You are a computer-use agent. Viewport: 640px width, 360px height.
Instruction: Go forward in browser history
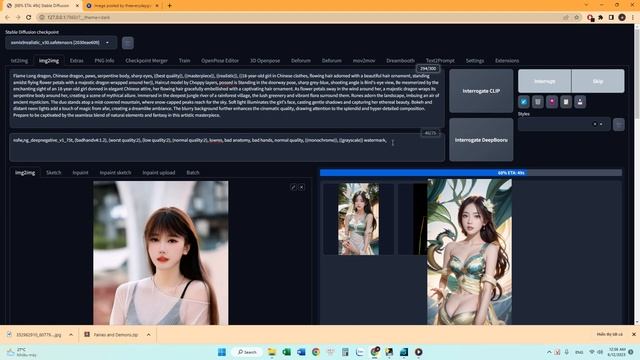pos(18,17)
